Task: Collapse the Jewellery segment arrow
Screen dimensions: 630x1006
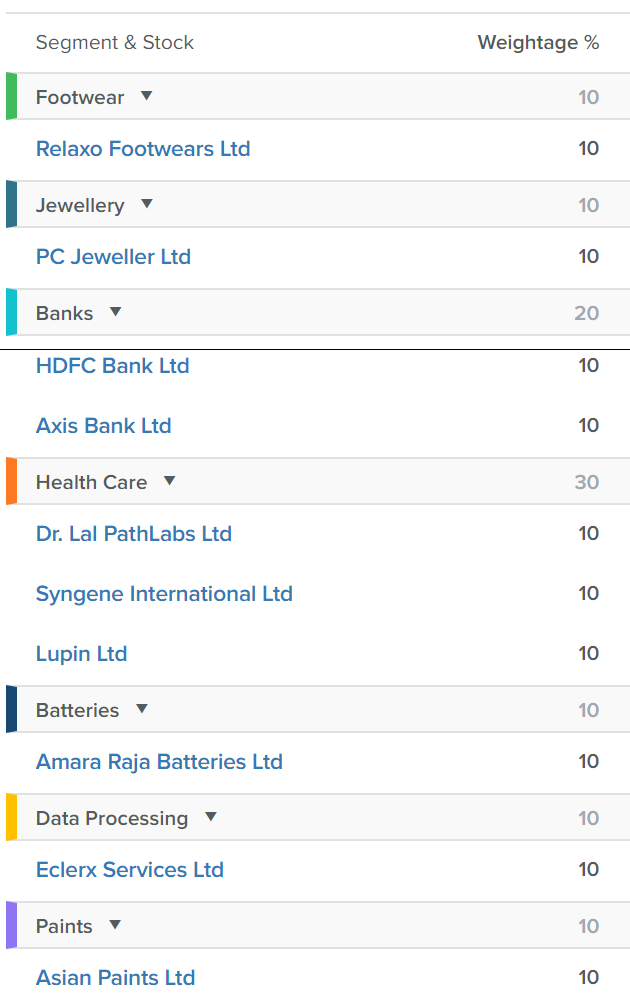Action: (x=147, y=204)
